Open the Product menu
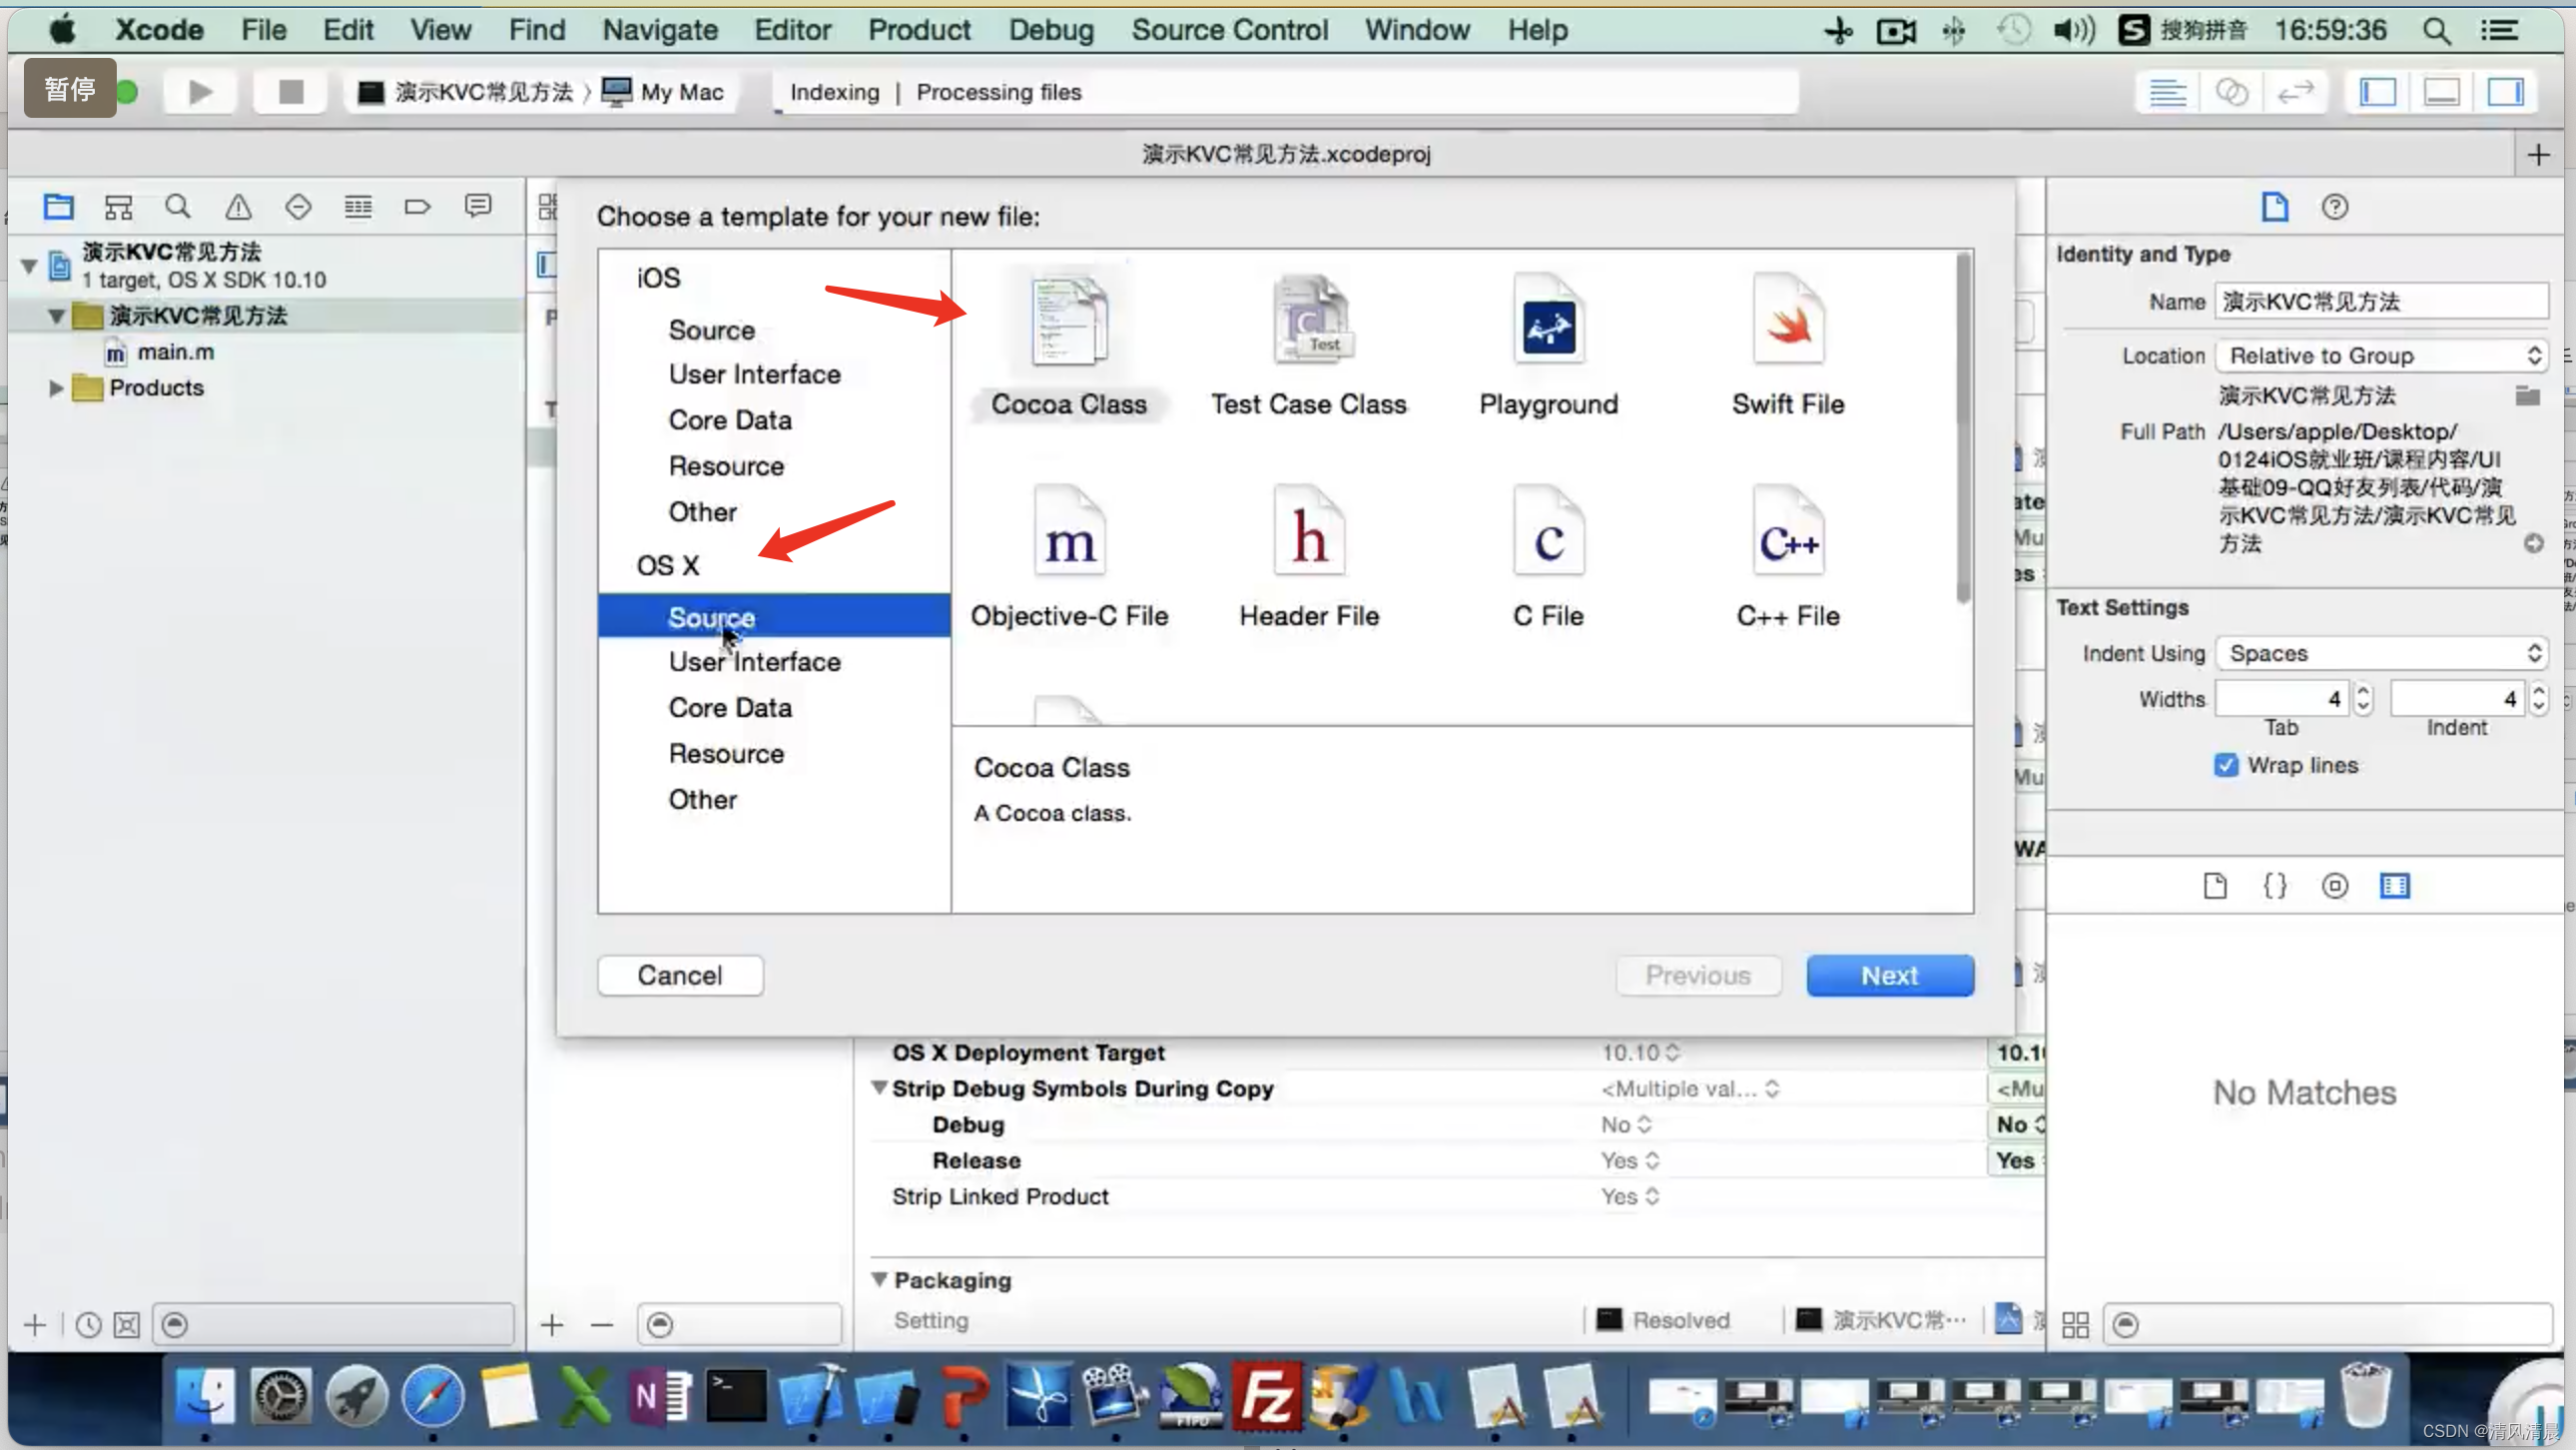Image resolution: width=2576 pixels, height=1450 pixels. (x=919, y=30)
